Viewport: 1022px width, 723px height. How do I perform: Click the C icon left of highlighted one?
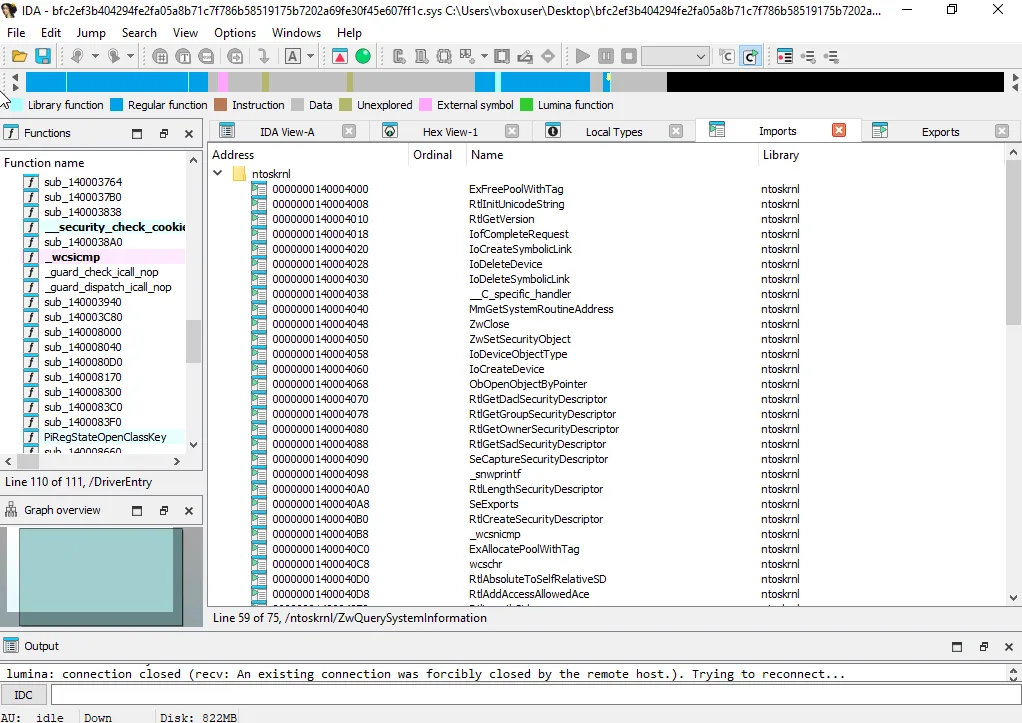pos(726,57)
